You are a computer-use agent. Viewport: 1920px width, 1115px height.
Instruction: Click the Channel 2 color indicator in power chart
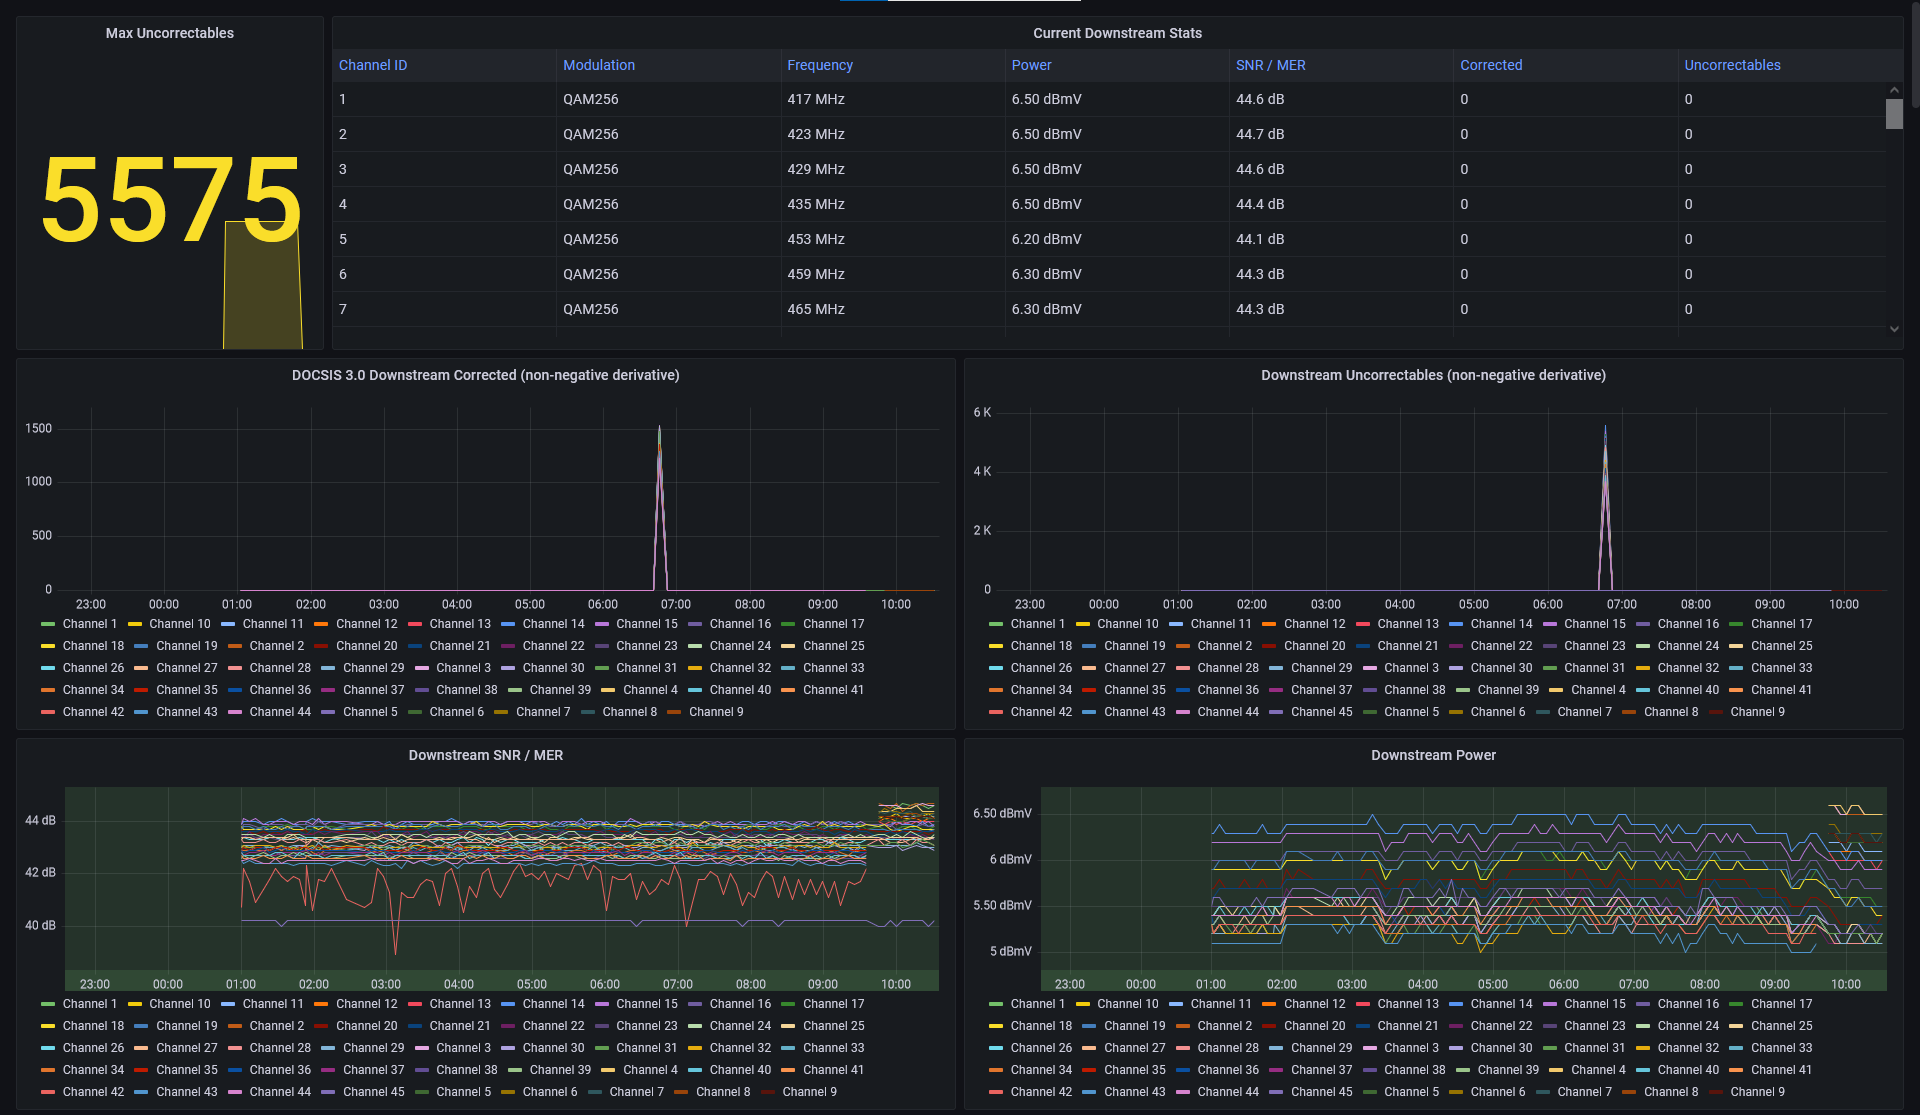pos(1184,1027)
